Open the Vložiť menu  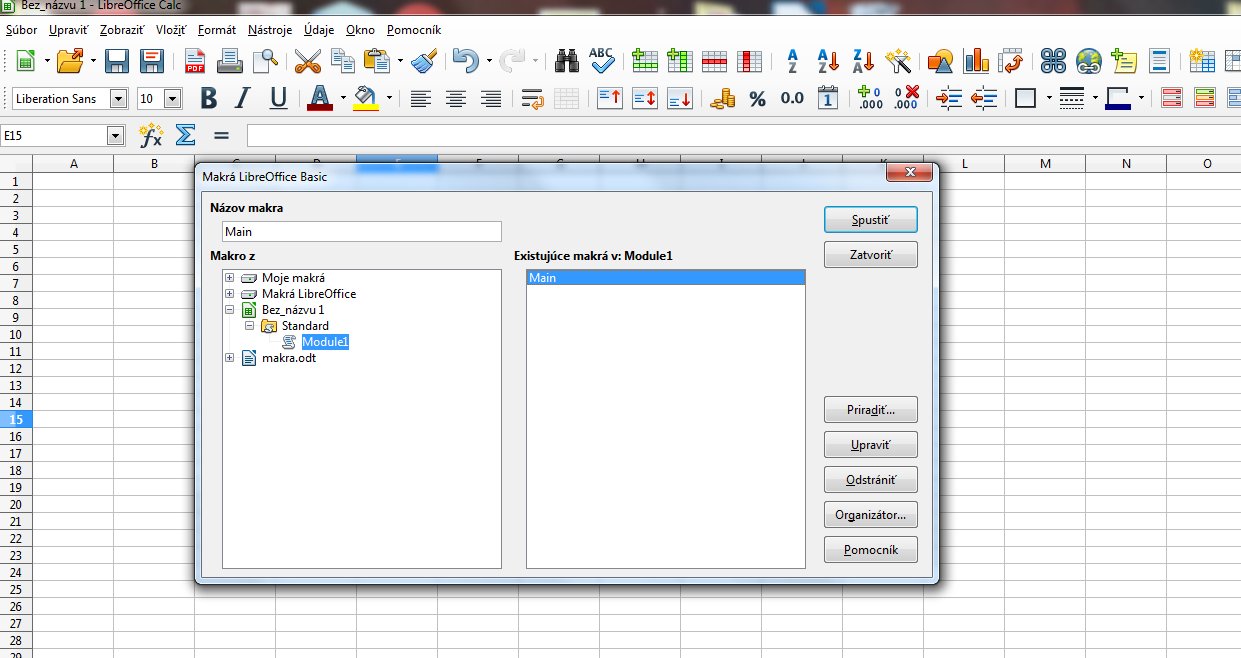coord(172,30)
